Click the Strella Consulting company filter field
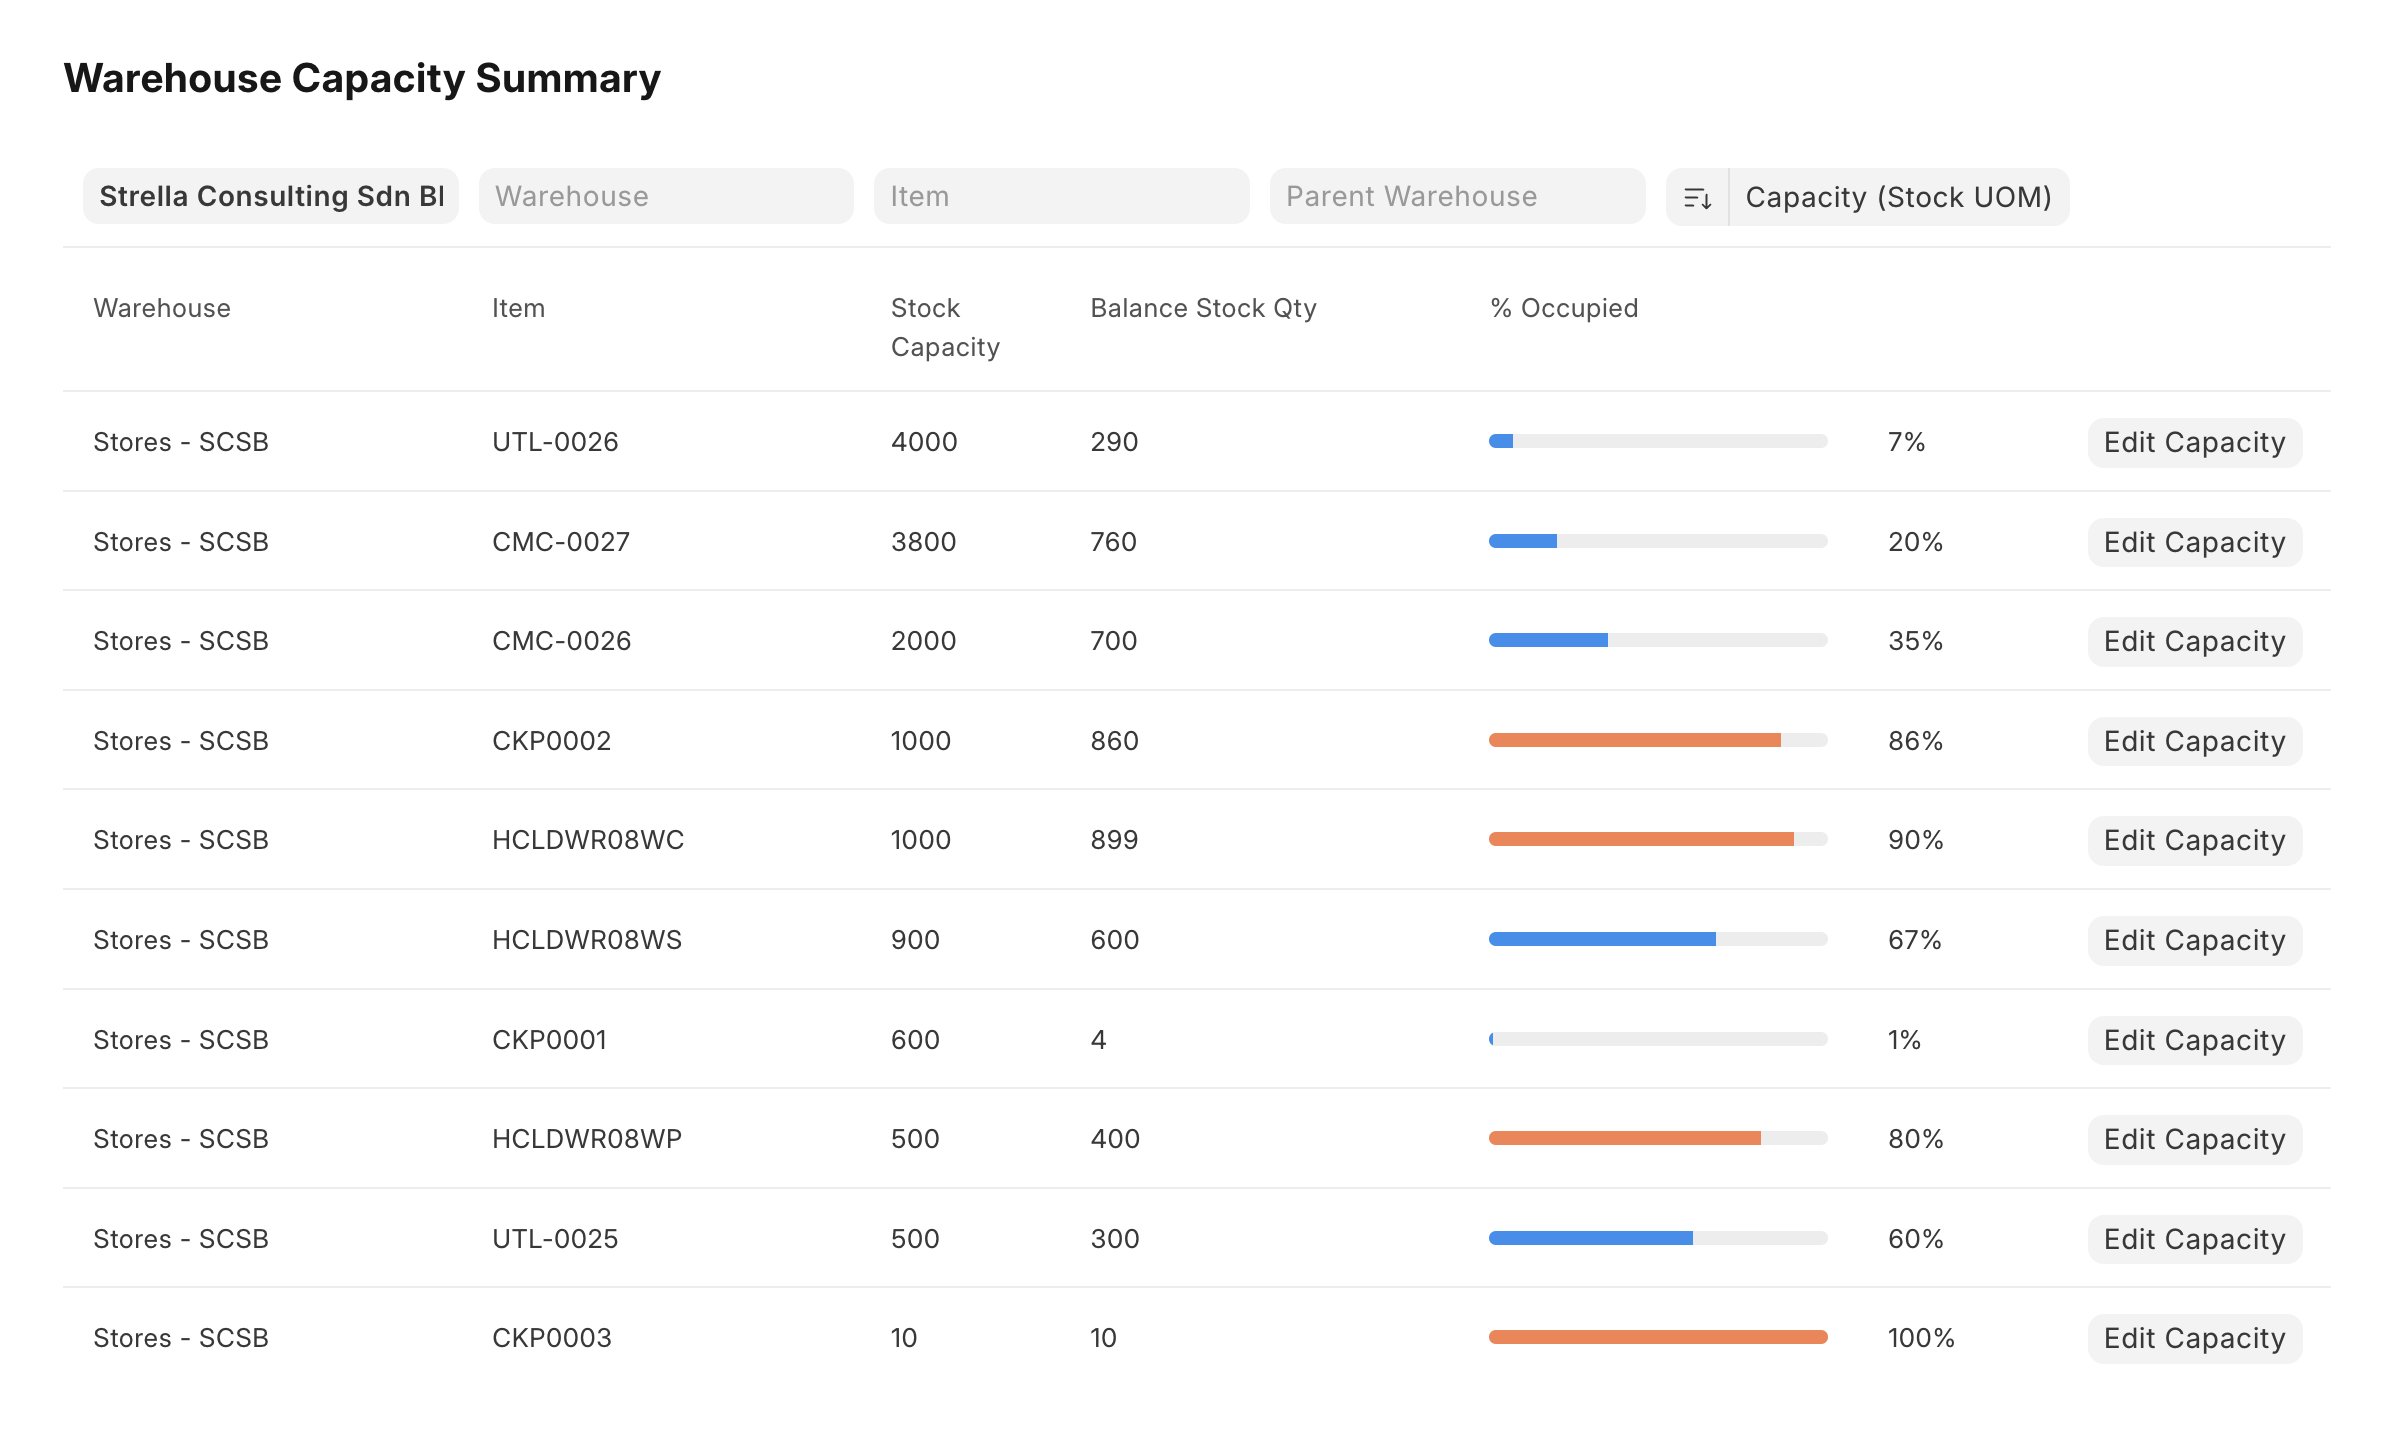This screenshot has width=2382, height=1433. [x=271, y=196]
